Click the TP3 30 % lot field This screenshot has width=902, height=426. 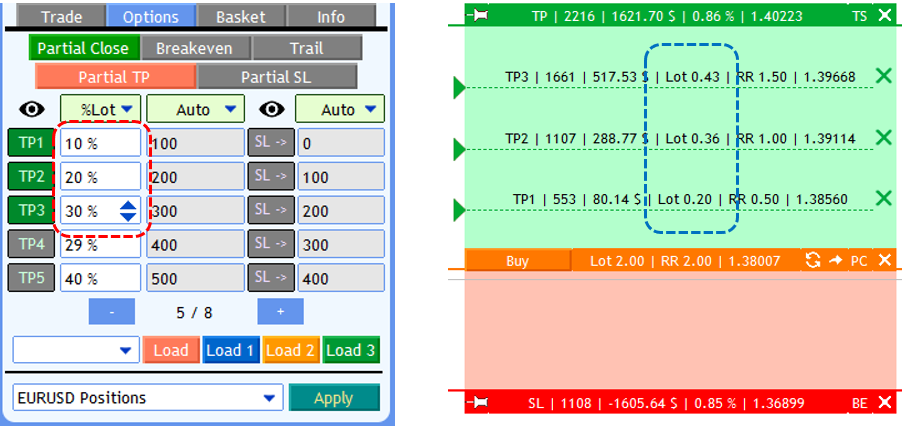click(101, 210)
